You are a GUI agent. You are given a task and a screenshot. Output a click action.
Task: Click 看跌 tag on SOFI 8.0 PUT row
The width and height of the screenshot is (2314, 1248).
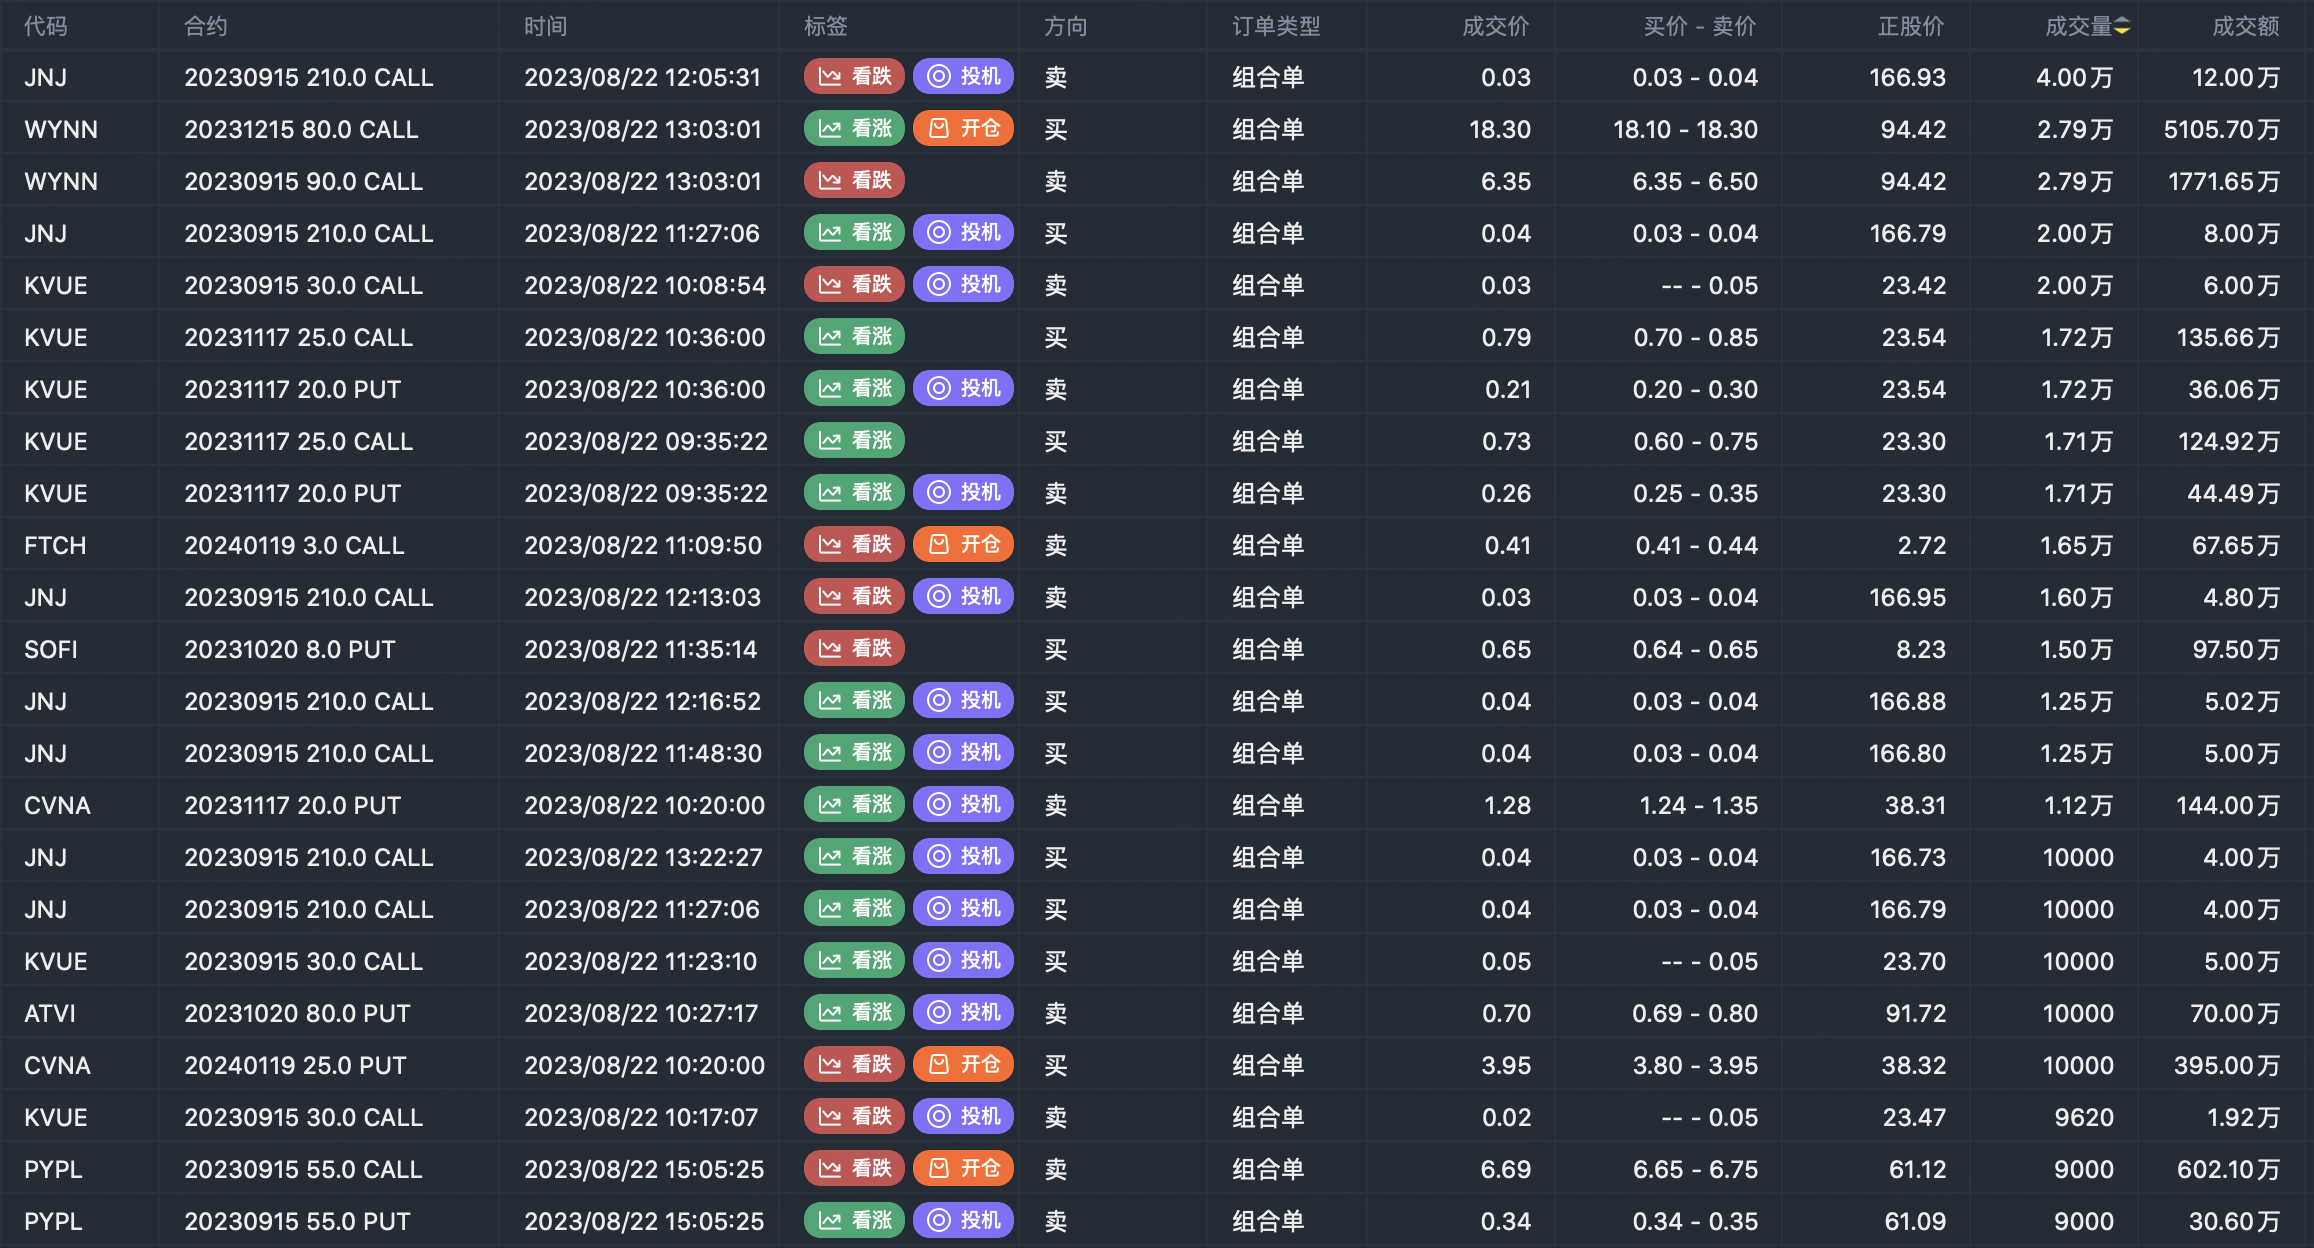point(854,649)
